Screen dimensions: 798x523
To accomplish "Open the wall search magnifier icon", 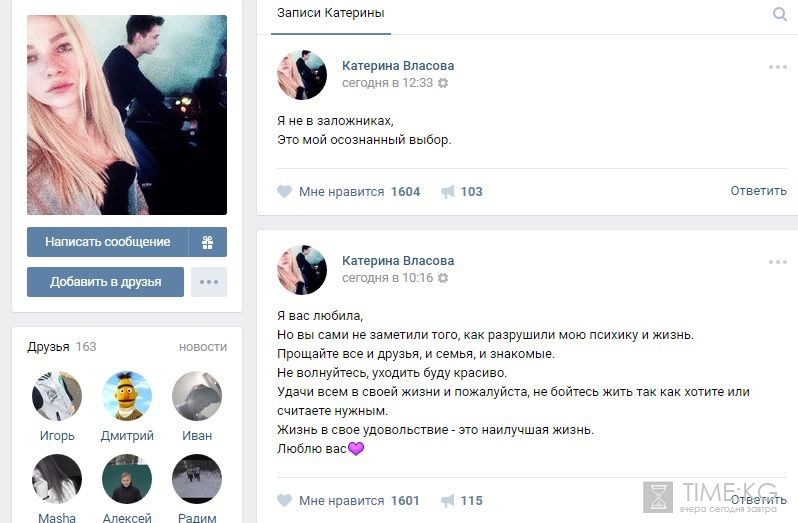I will [779, 14].
